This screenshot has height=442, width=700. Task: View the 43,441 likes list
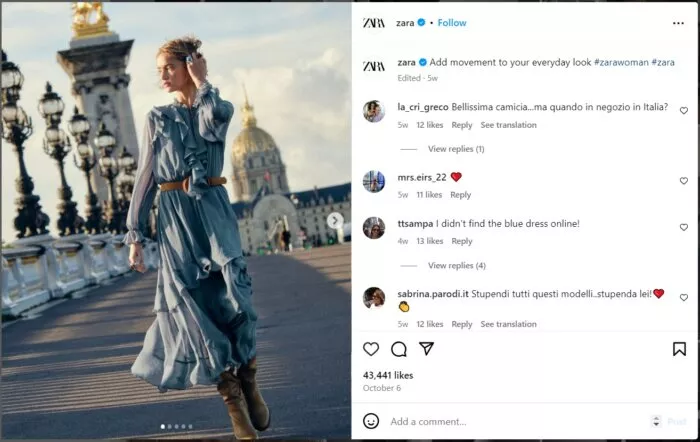[388, 375]
